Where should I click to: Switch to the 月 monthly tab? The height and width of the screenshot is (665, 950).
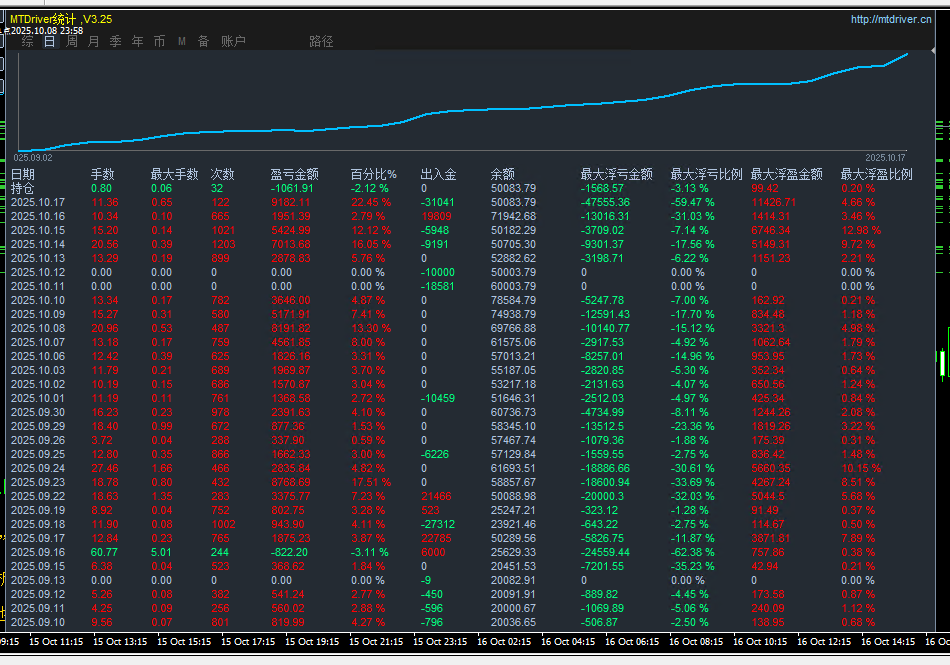[x=94, y=42]
